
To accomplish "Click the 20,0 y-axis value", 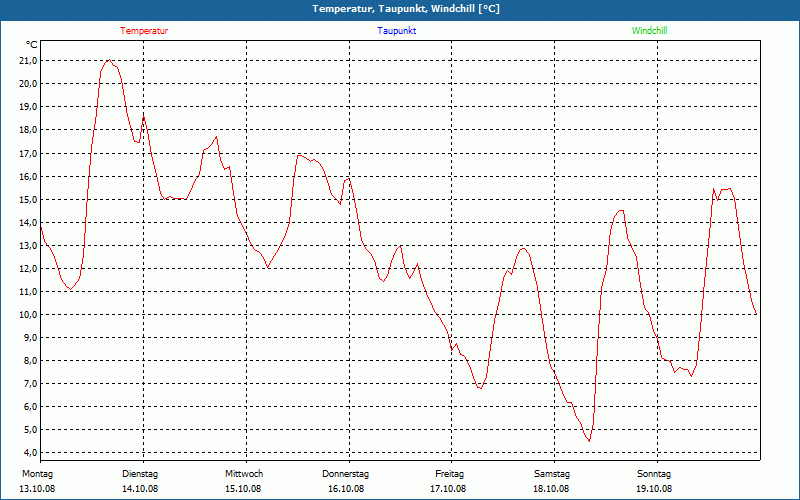I will tap(29, 84).
